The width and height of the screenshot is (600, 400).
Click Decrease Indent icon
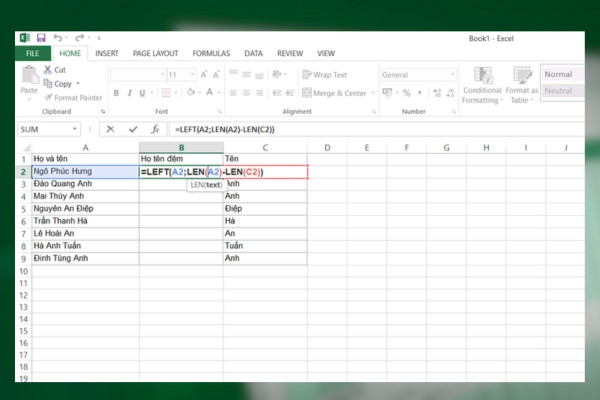click(277, 93)
